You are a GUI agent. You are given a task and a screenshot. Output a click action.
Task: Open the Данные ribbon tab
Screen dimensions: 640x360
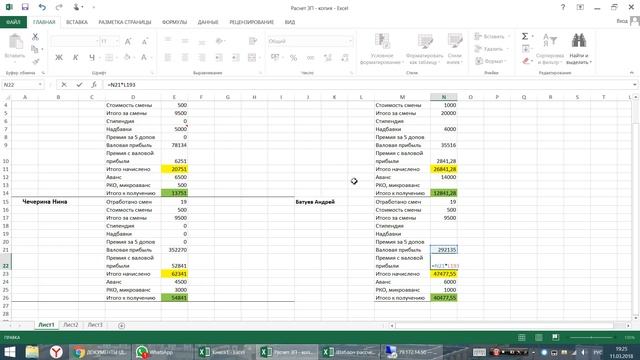pos(208,22)
